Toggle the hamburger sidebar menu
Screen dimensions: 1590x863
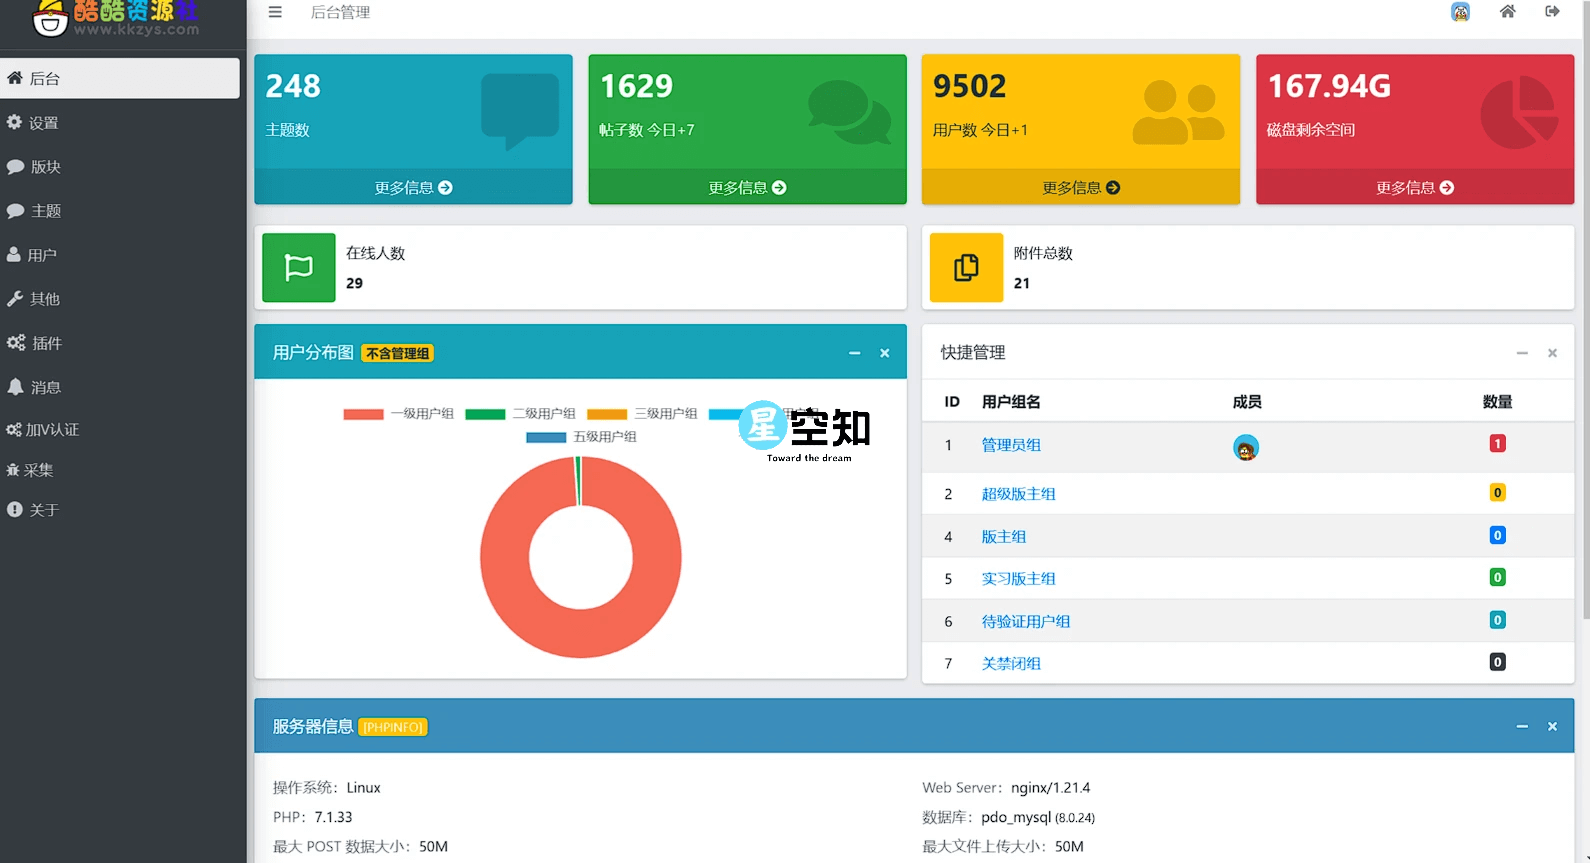[x=275, y=12]
